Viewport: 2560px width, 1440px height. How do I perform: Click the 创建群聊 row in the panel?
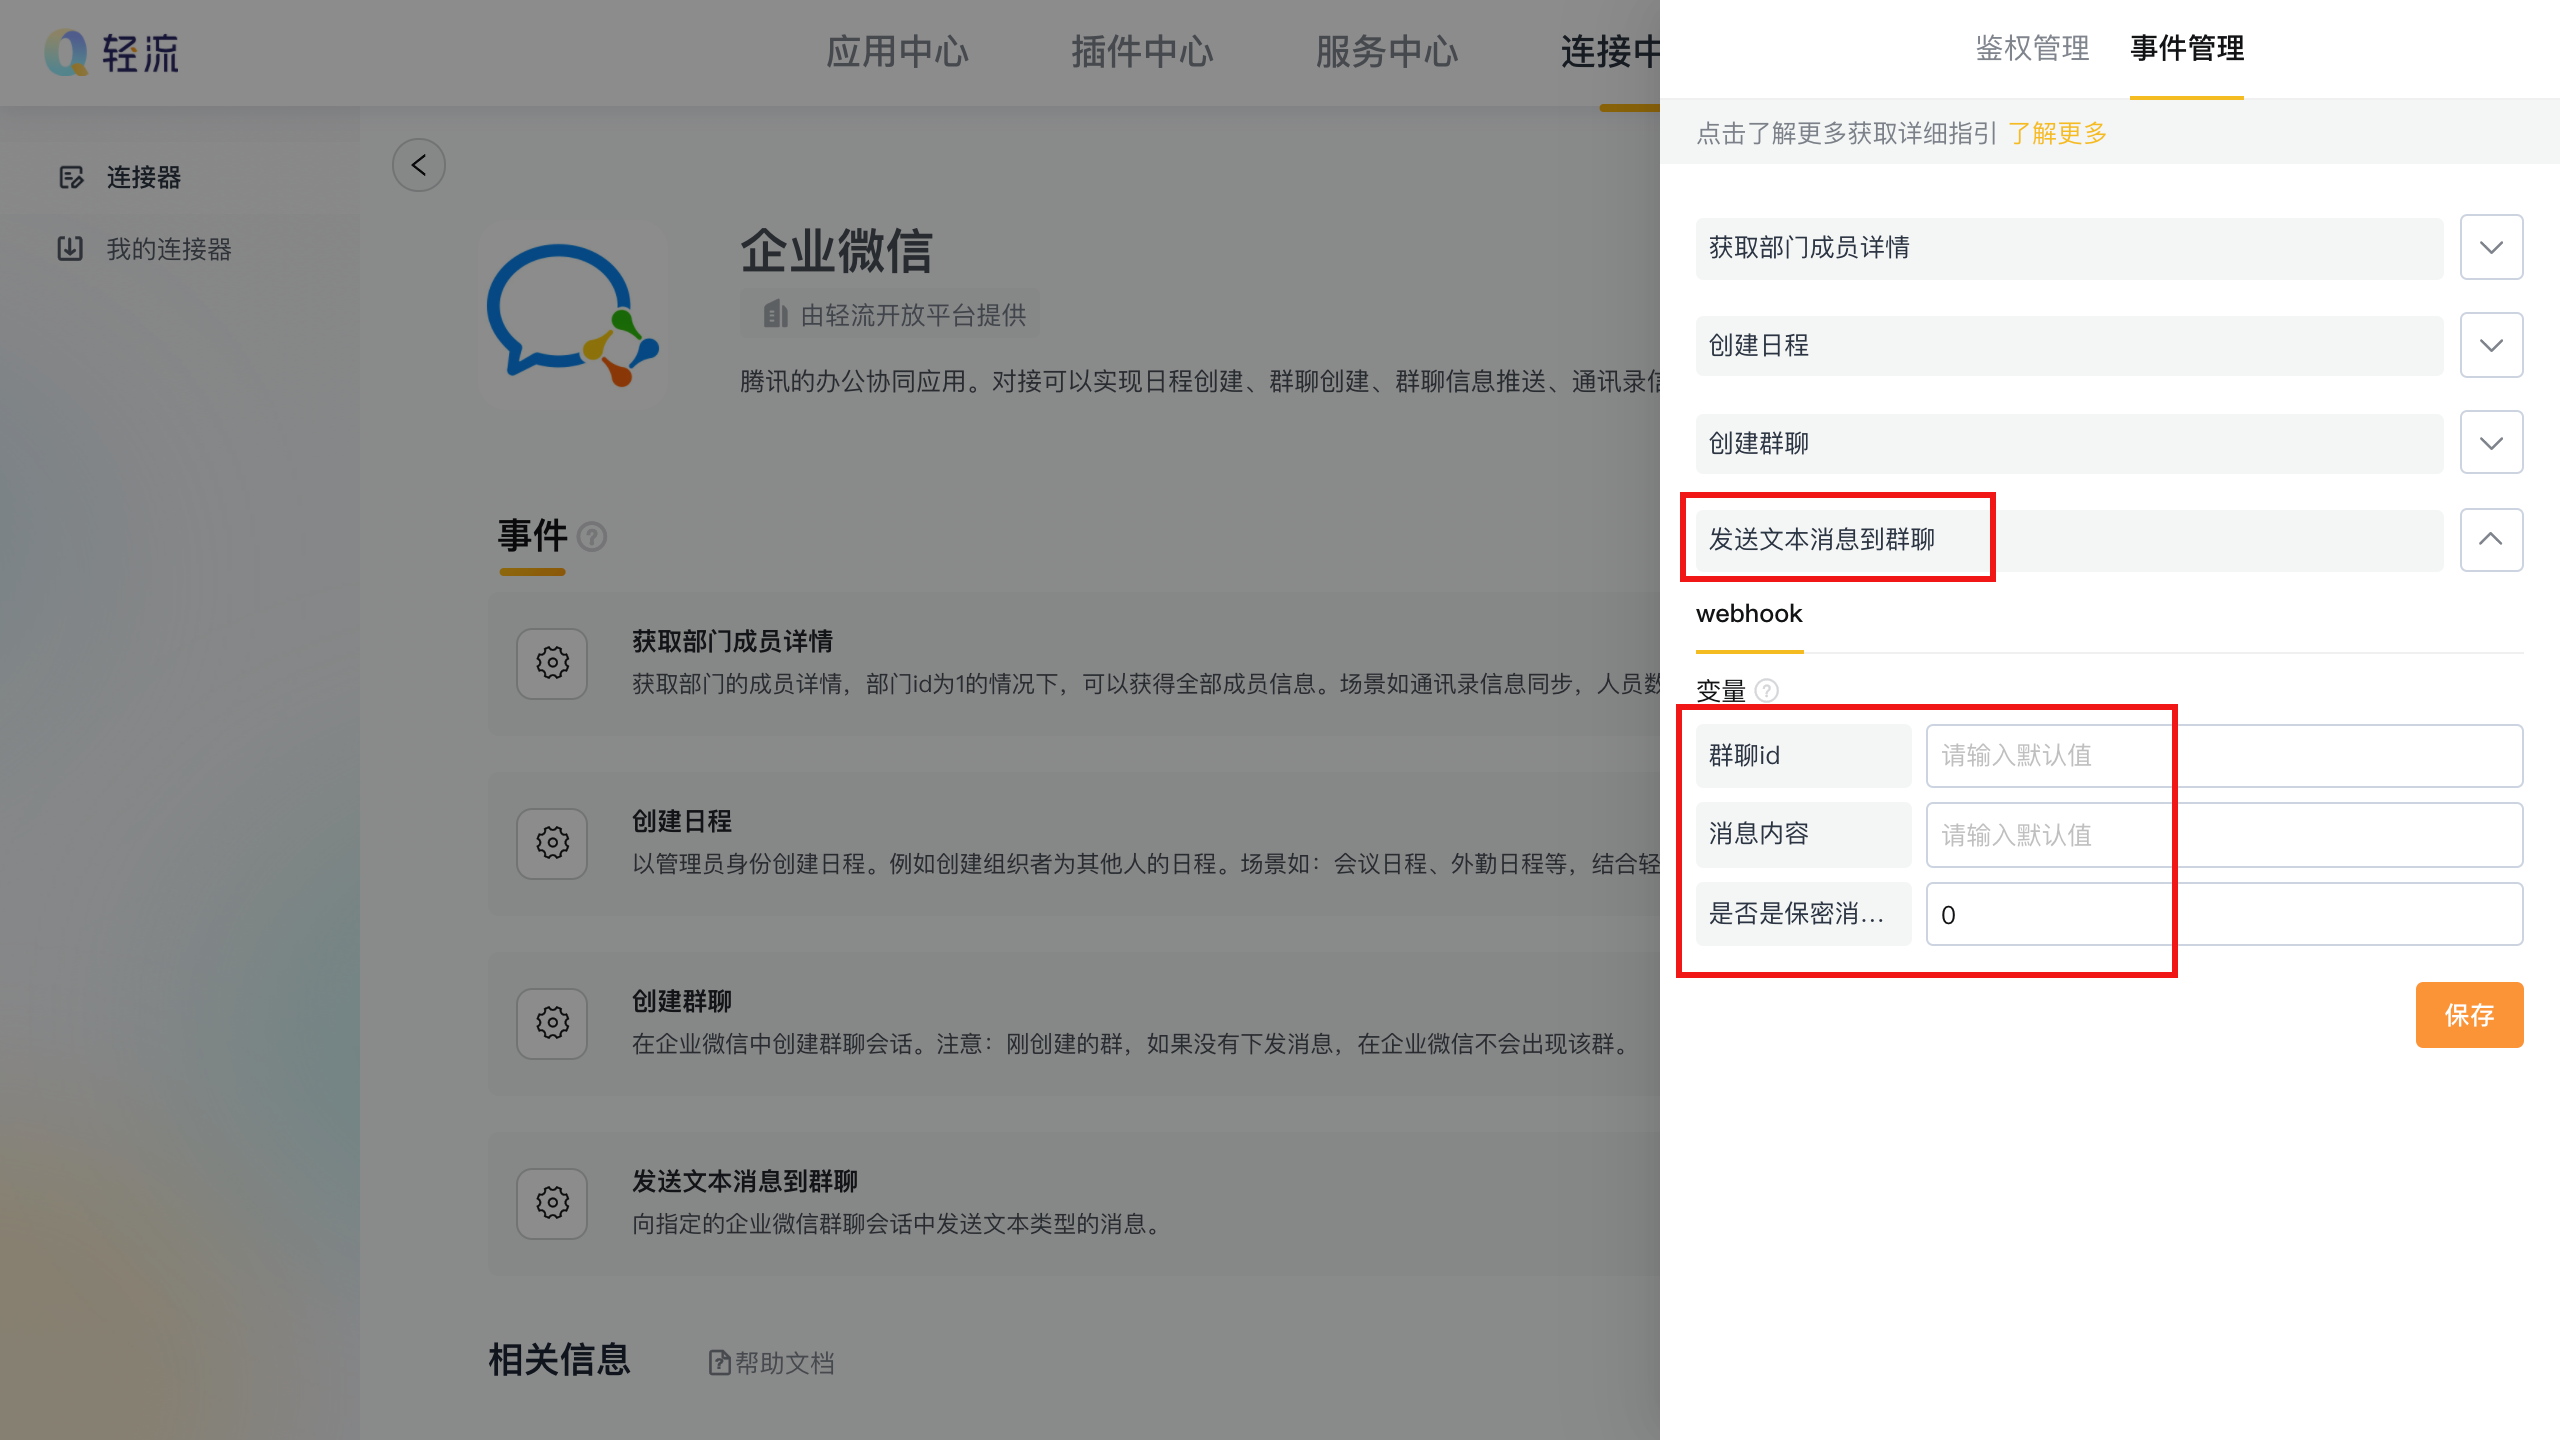point(2069,443)
